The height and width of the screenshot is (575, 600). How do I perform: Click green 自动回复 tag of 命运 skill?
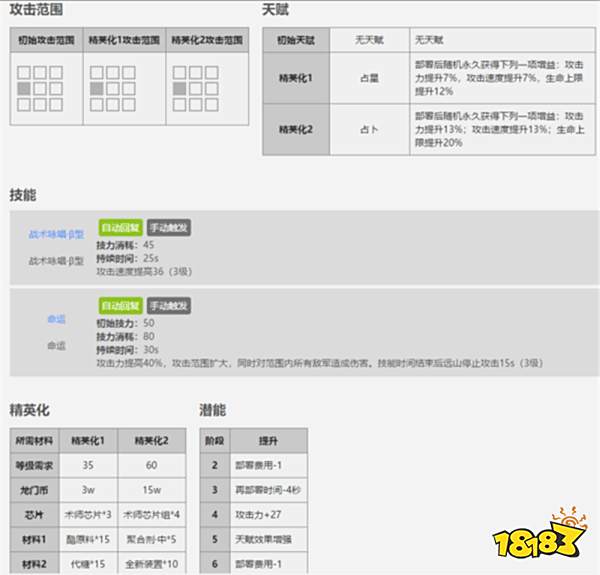point(120,305)
